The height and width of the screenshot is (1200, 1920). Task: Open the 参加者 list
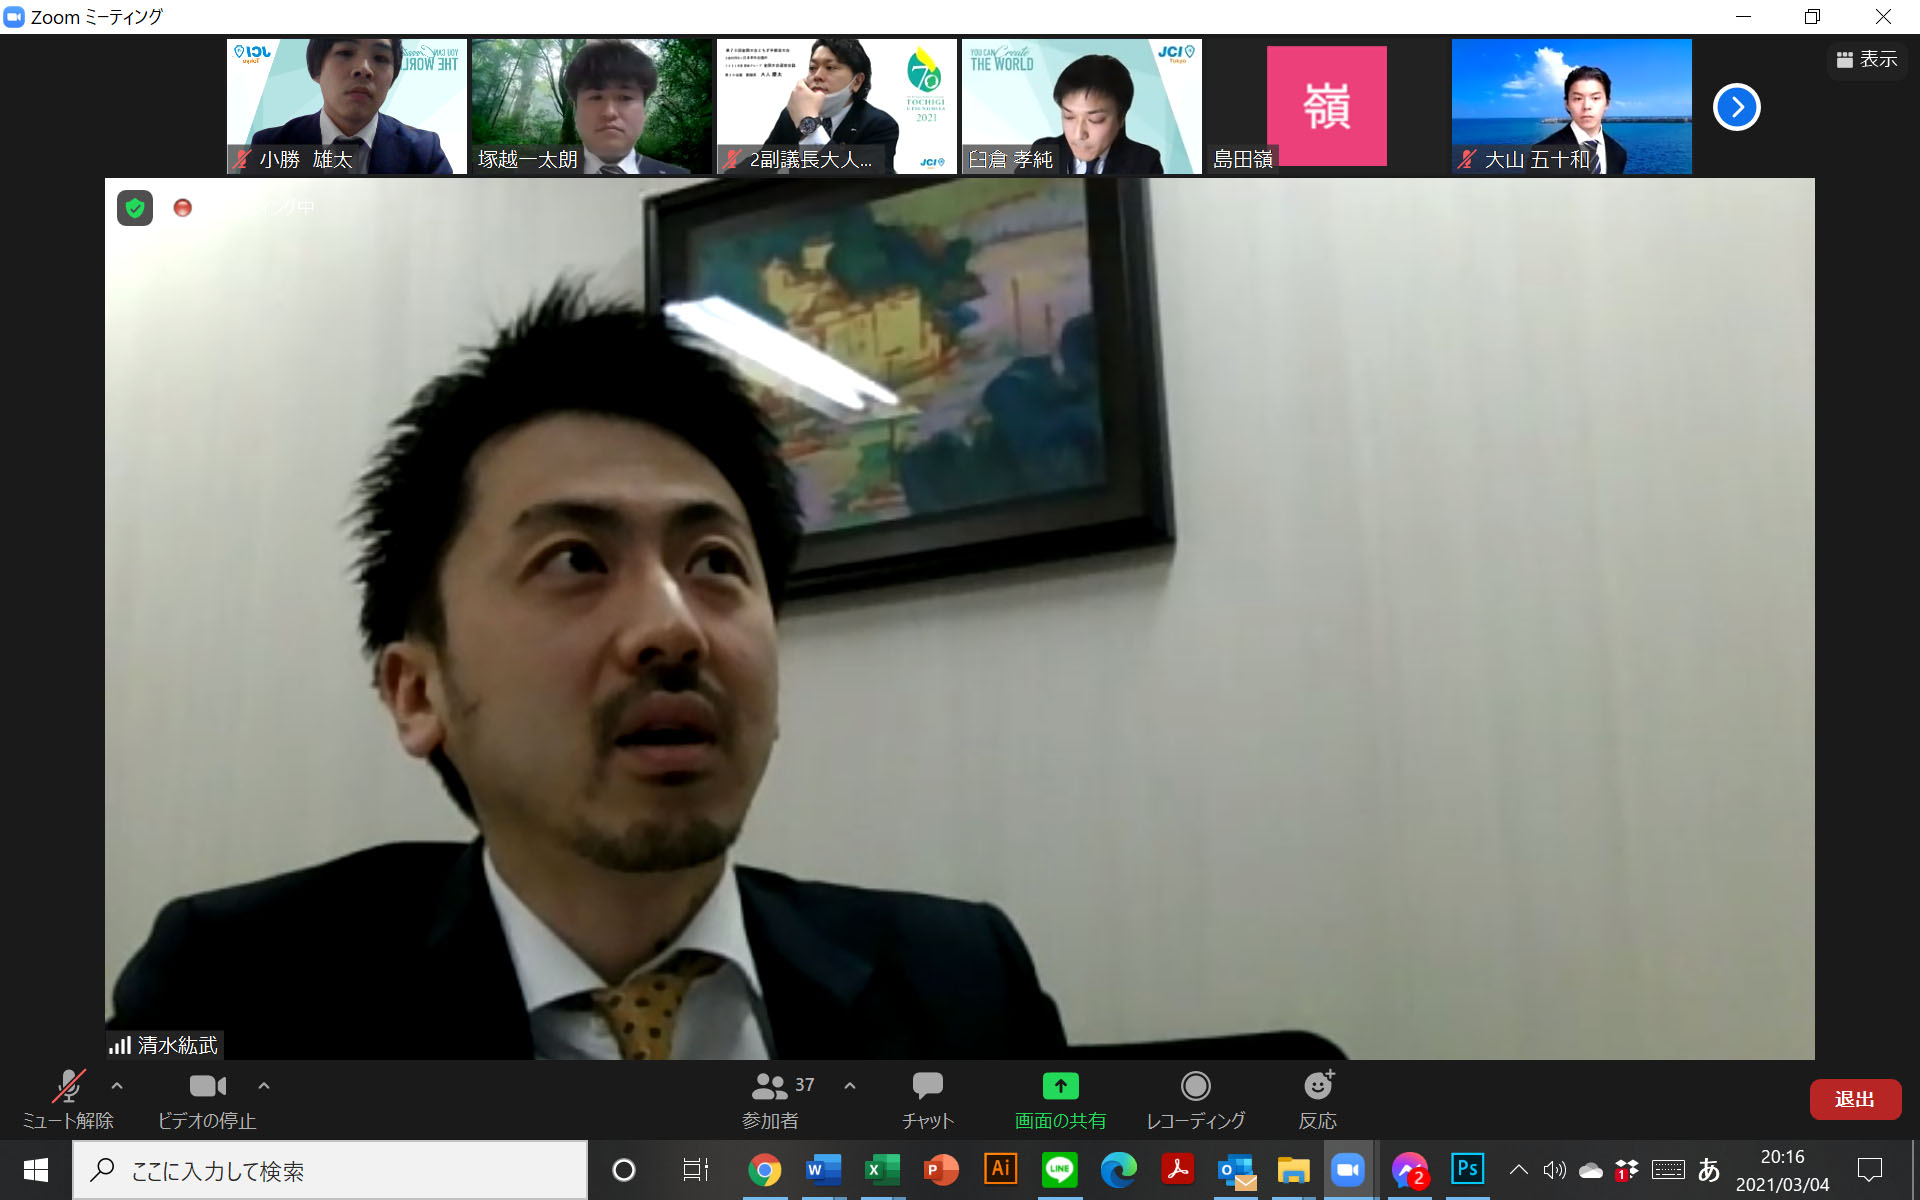771,1099
